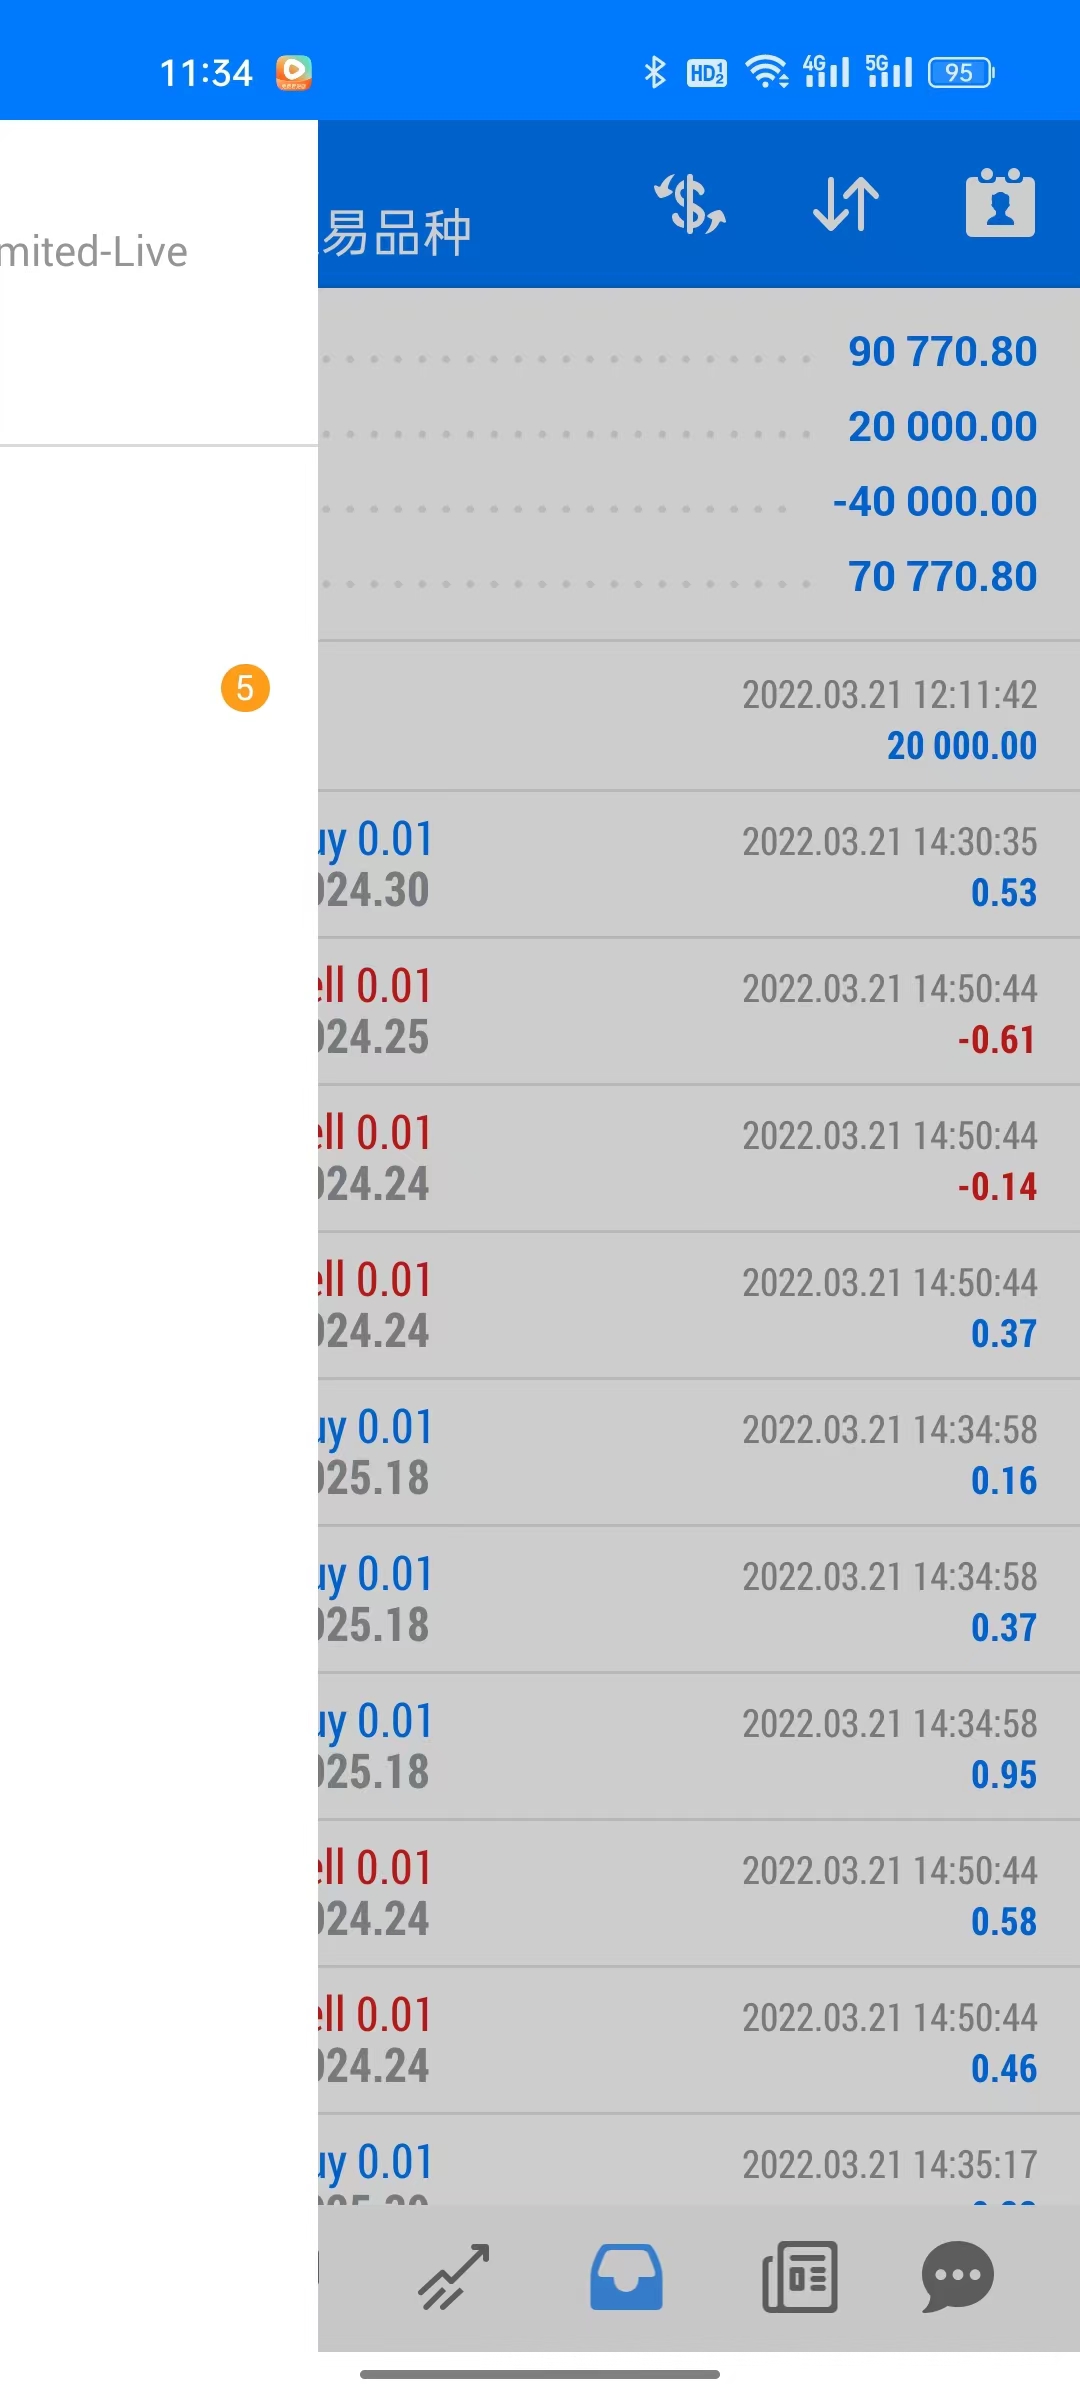Tap the orange recorder app status icon

[294, 72]
